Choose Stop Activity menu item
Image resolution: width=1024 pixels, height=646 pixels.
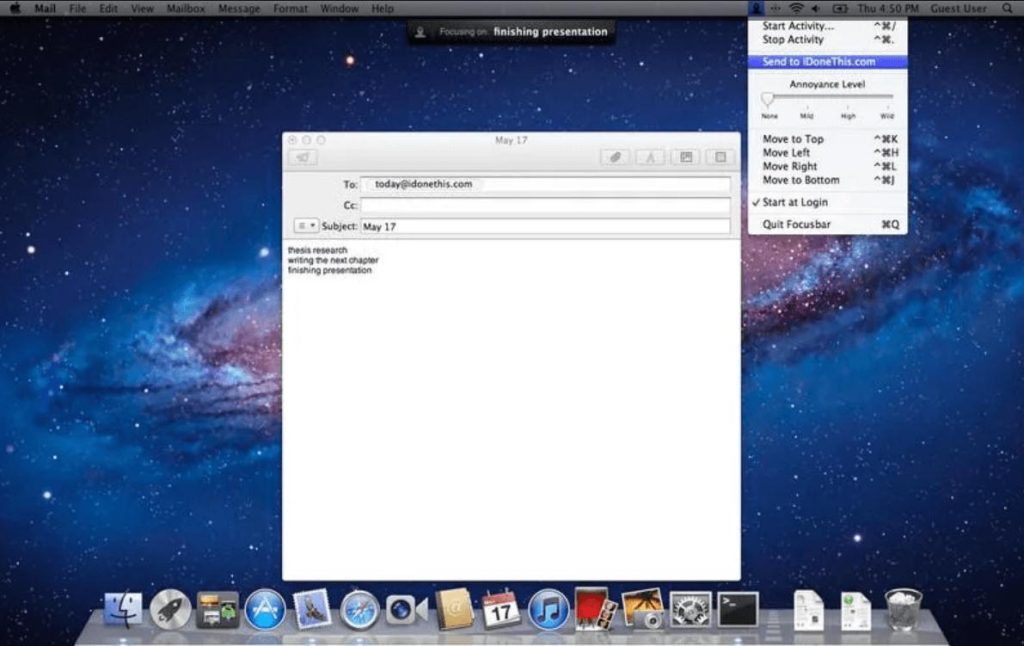827,40
